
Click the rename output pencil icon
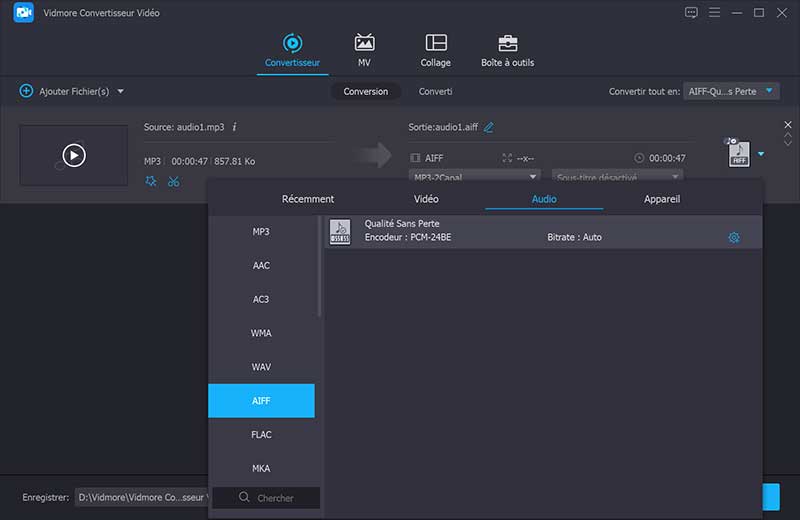click(x=489, y=128)
